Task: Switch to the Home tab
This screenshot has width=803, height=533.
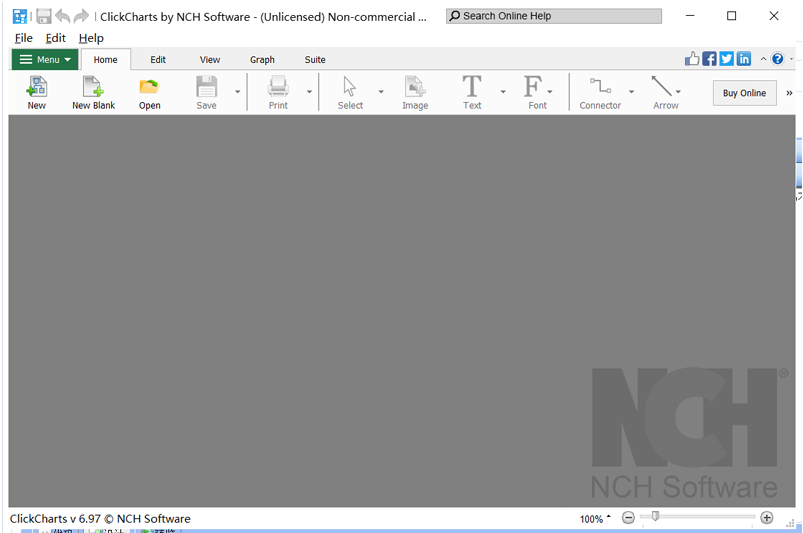Action: click(105, 59)
